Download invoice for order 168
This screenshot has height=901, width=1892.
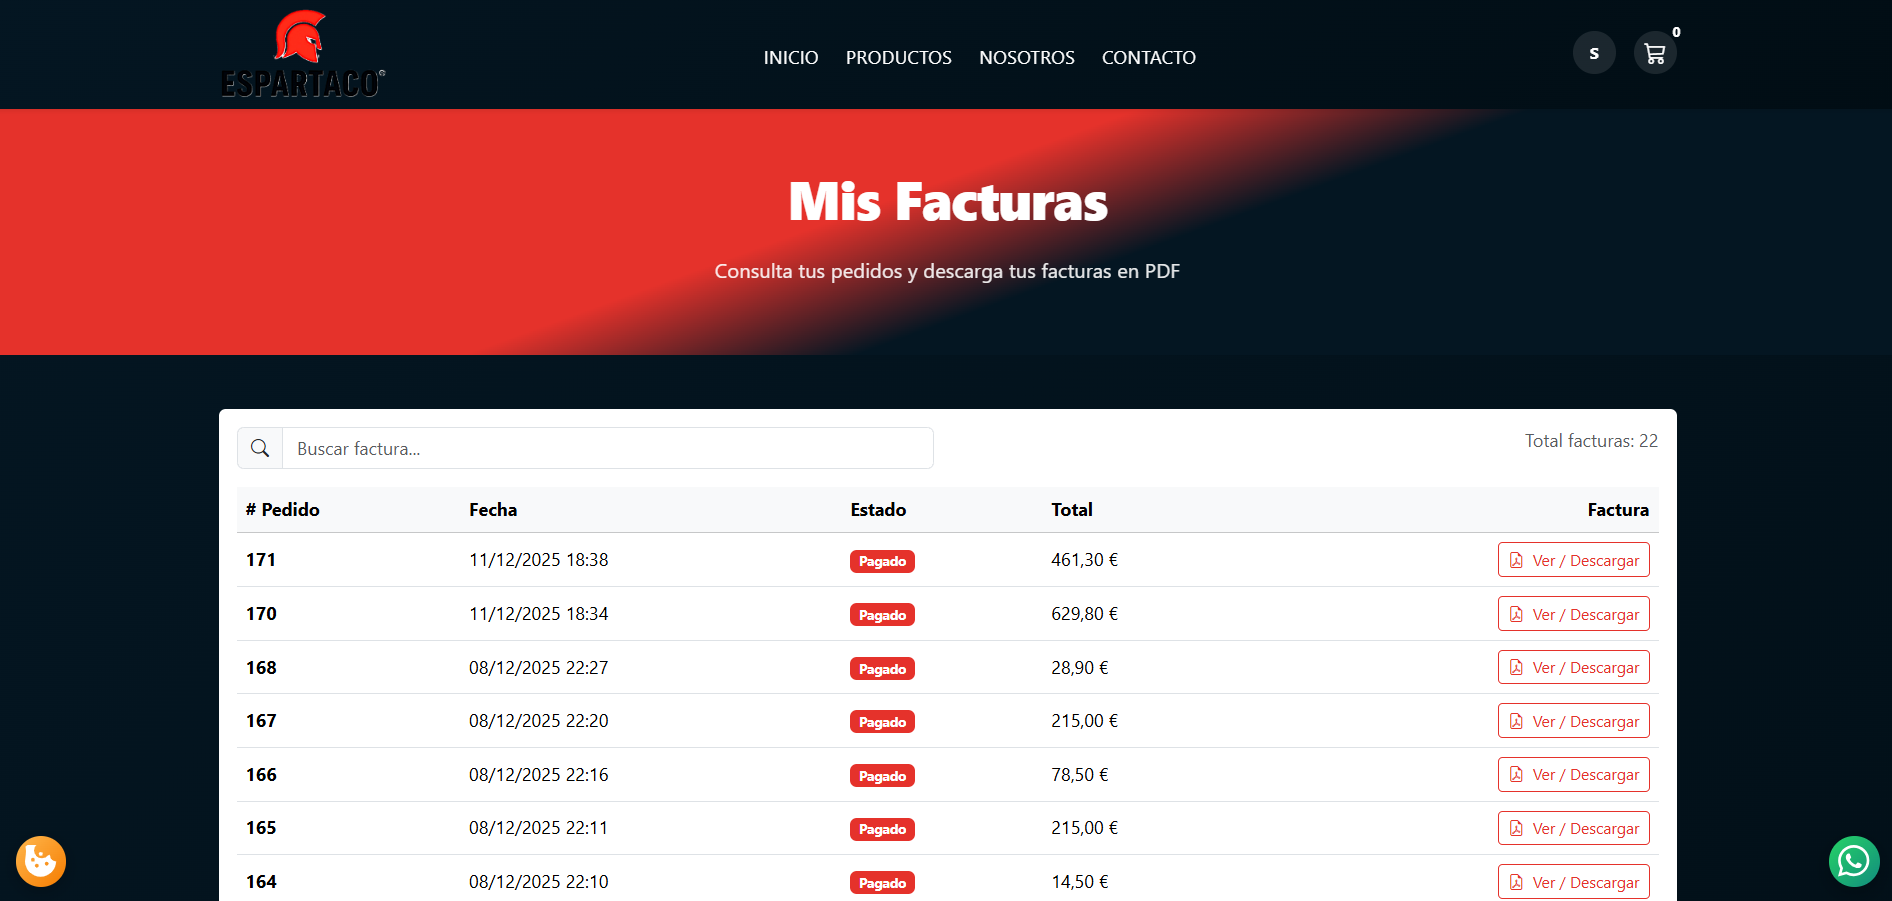(x=1574, y=667)
